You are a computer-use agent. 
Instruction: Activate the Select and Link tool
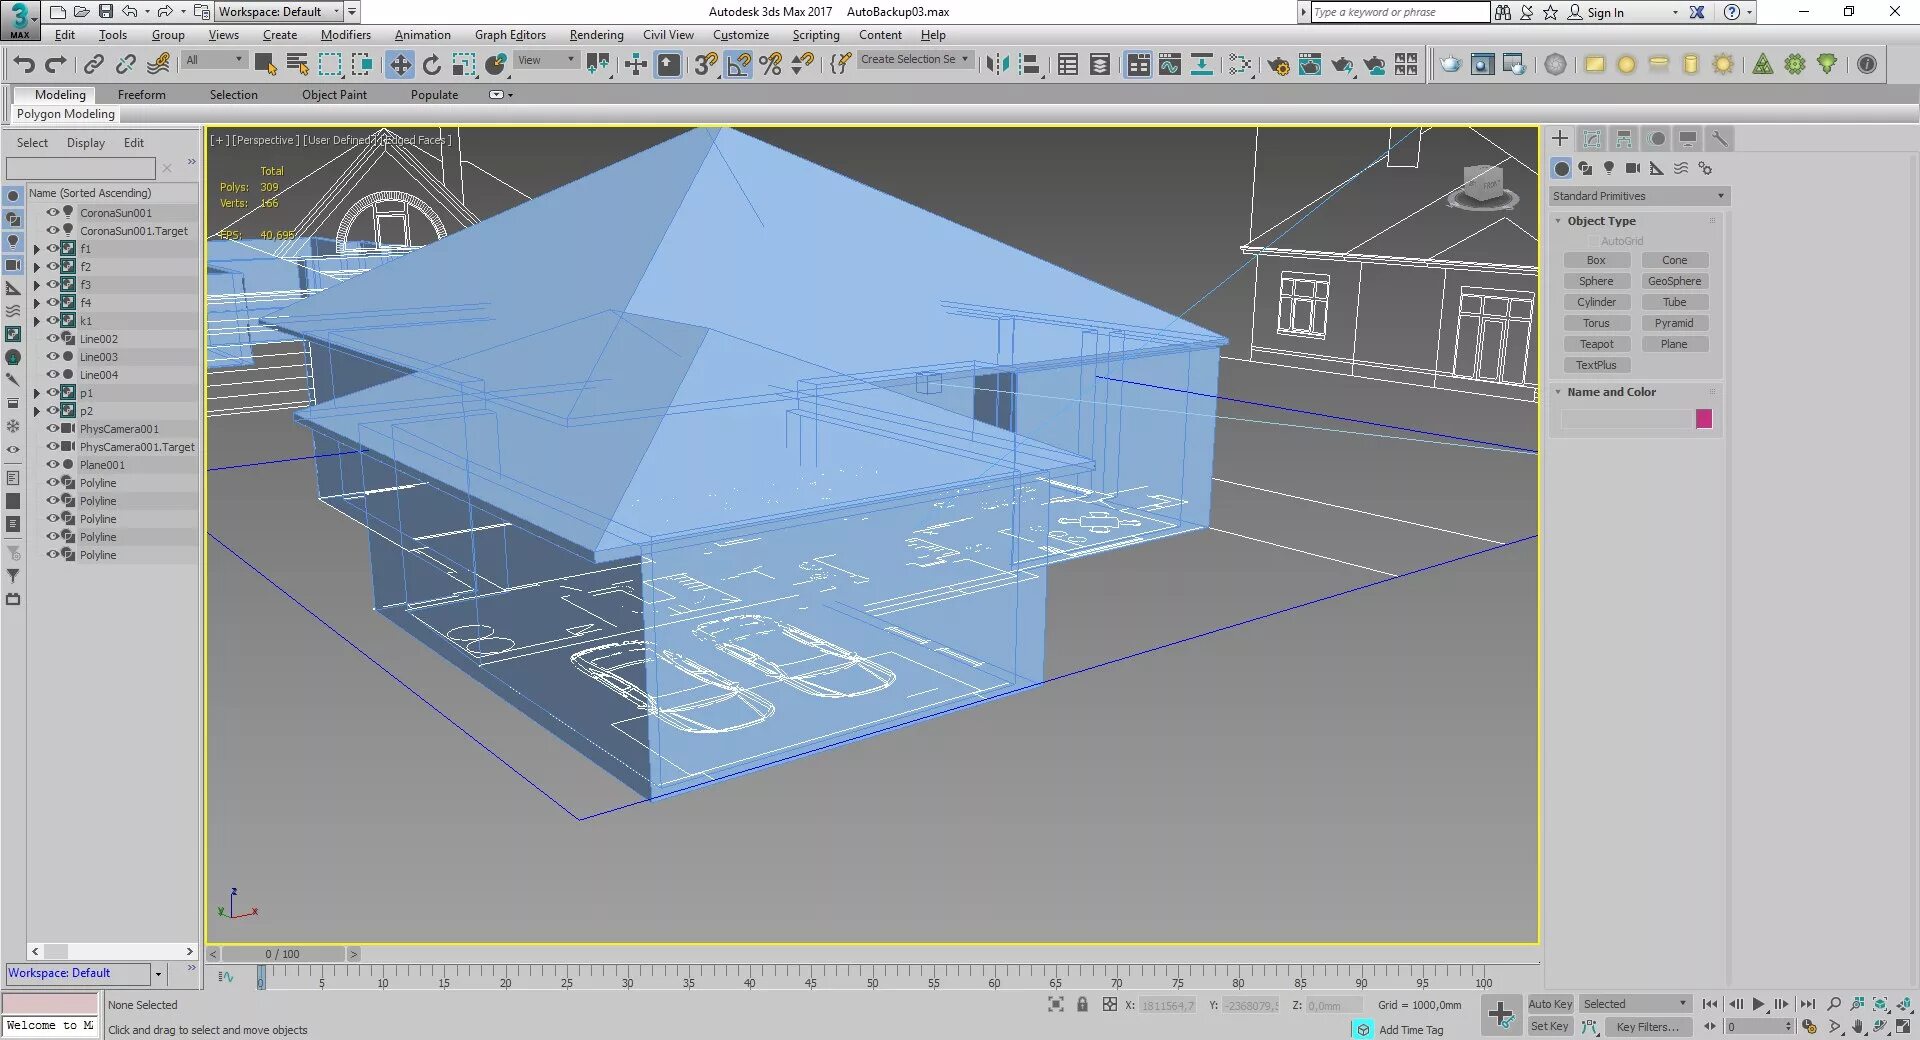pos(93,65)
